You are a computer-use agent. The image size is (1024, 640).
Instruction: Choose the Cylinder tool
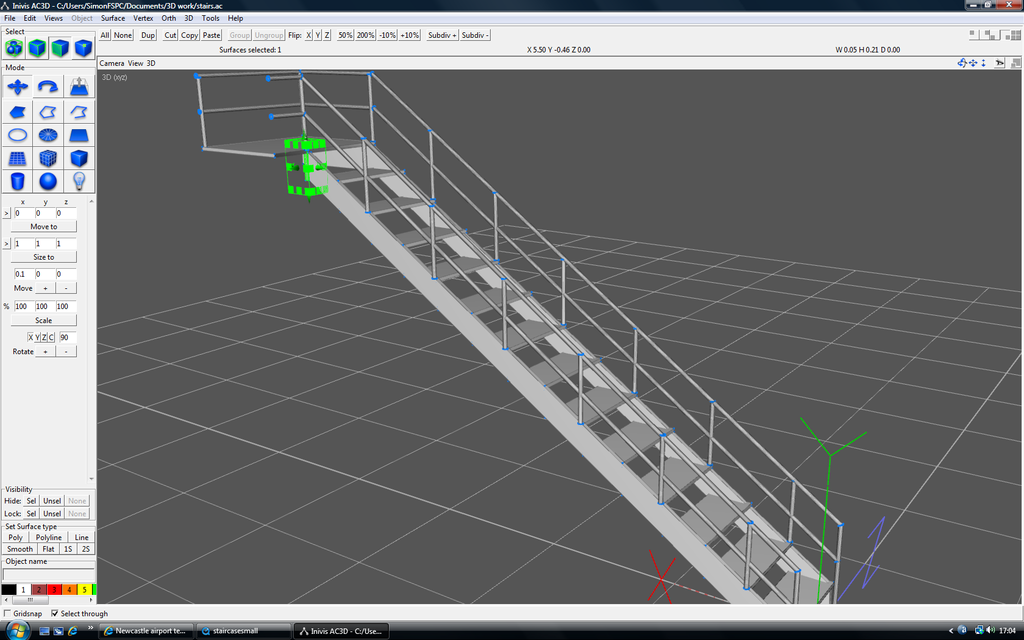[x=18, y=181]
